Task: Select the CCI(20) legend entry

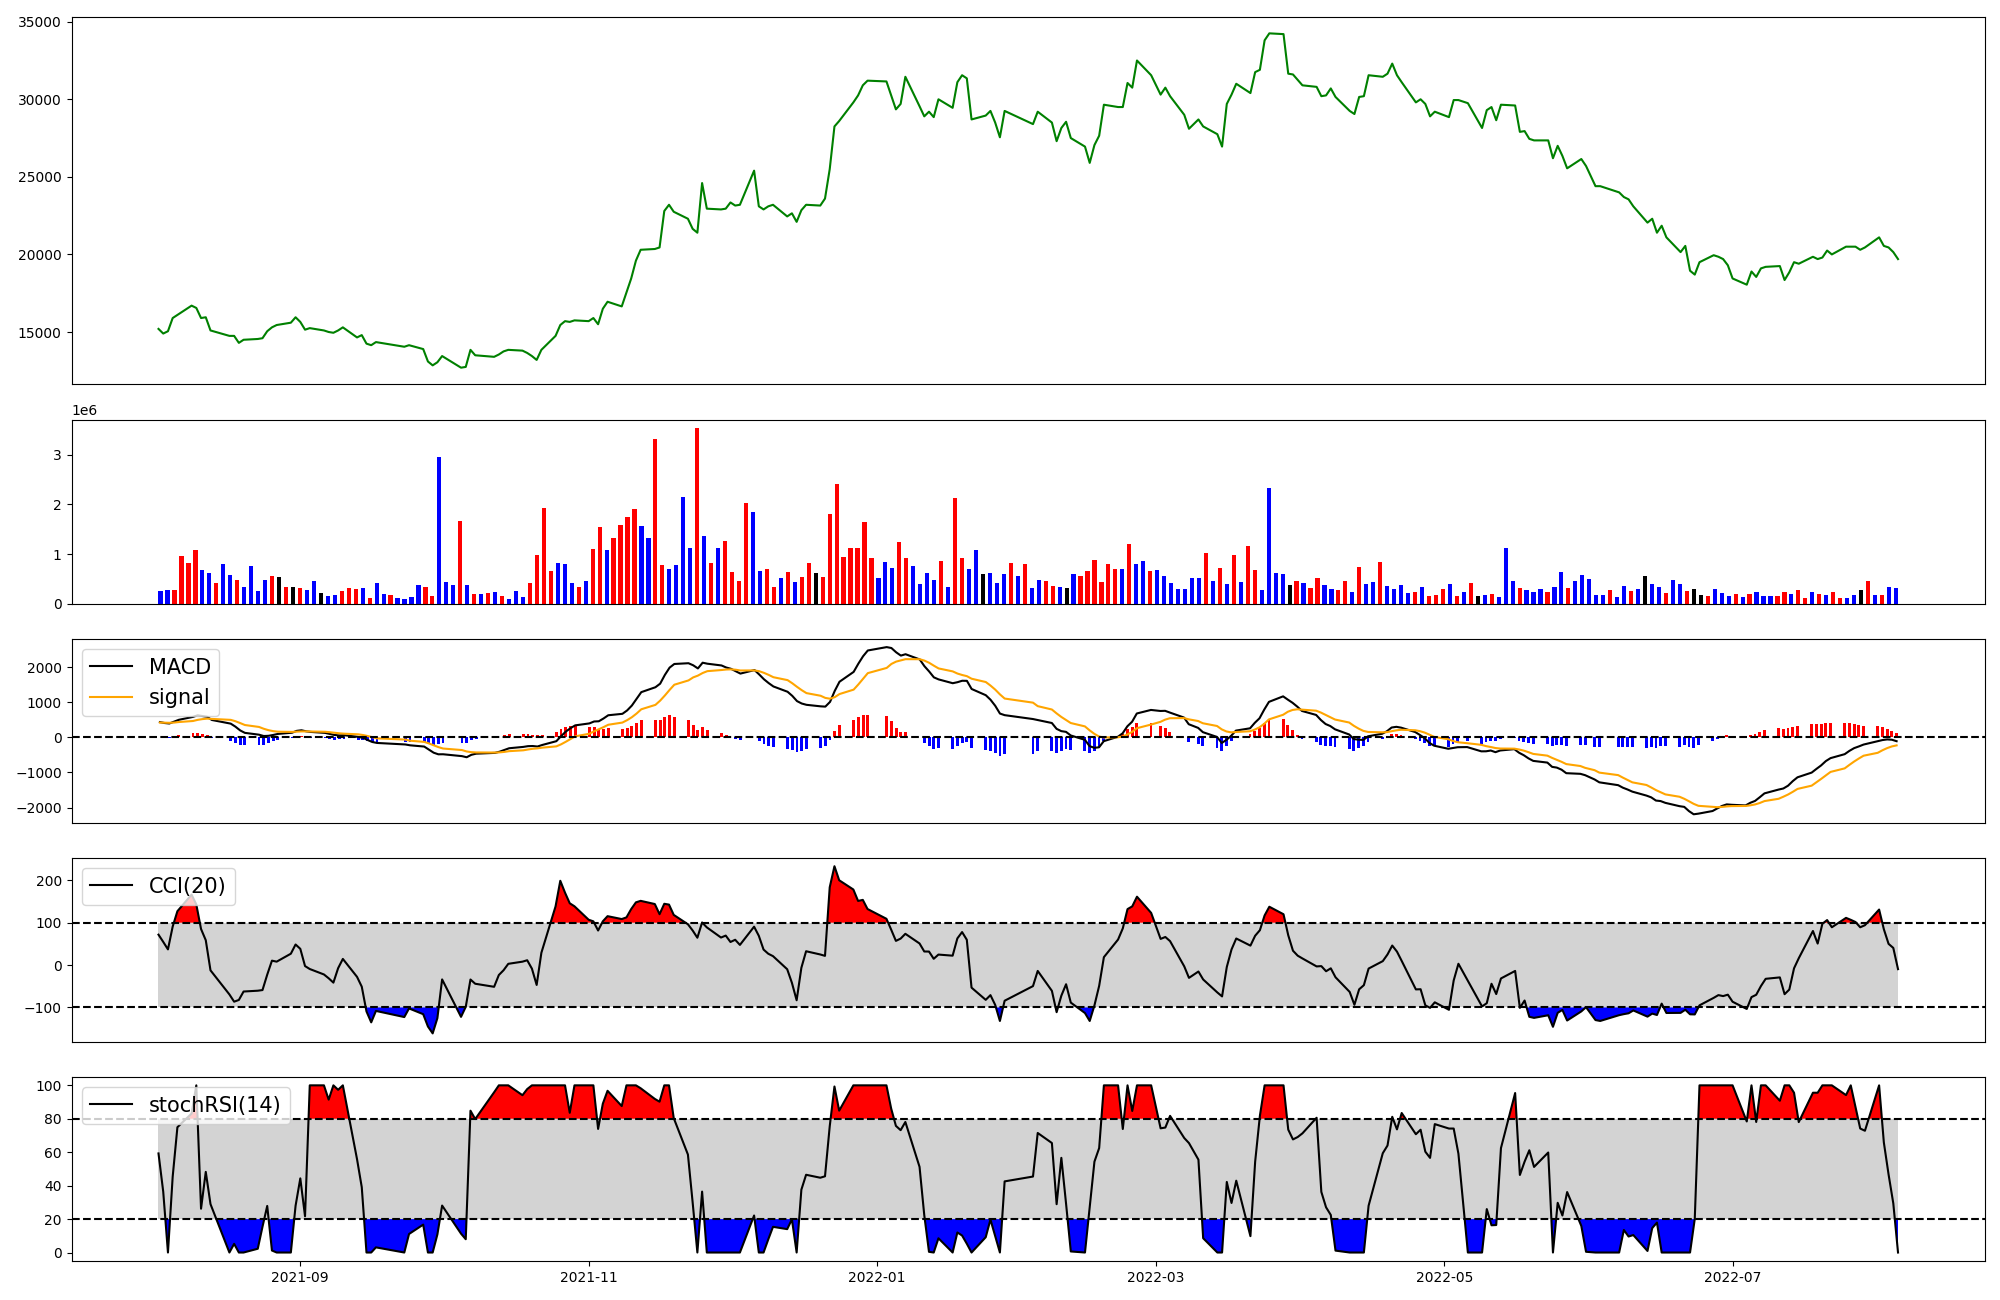Action: pyautogui.click(x=186, y=886)
